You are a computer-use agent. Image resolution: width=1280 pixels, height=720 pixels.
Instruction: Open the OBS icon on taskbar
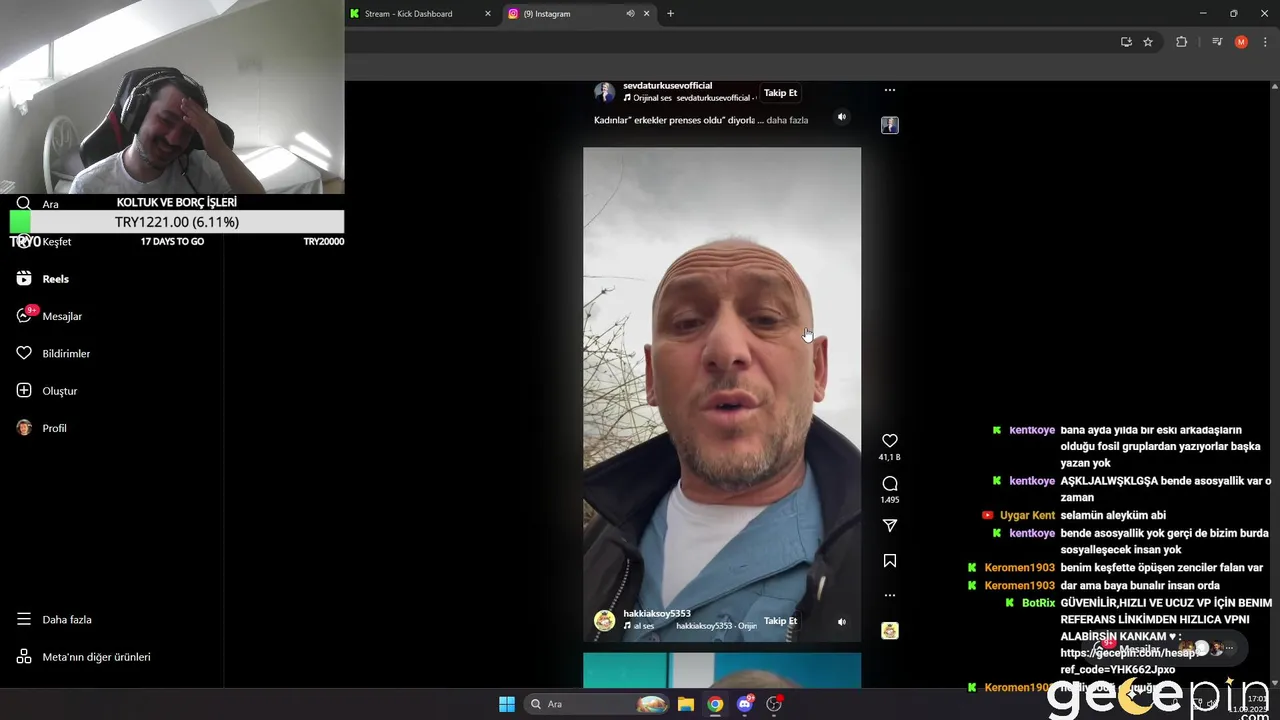click(774, 704)
